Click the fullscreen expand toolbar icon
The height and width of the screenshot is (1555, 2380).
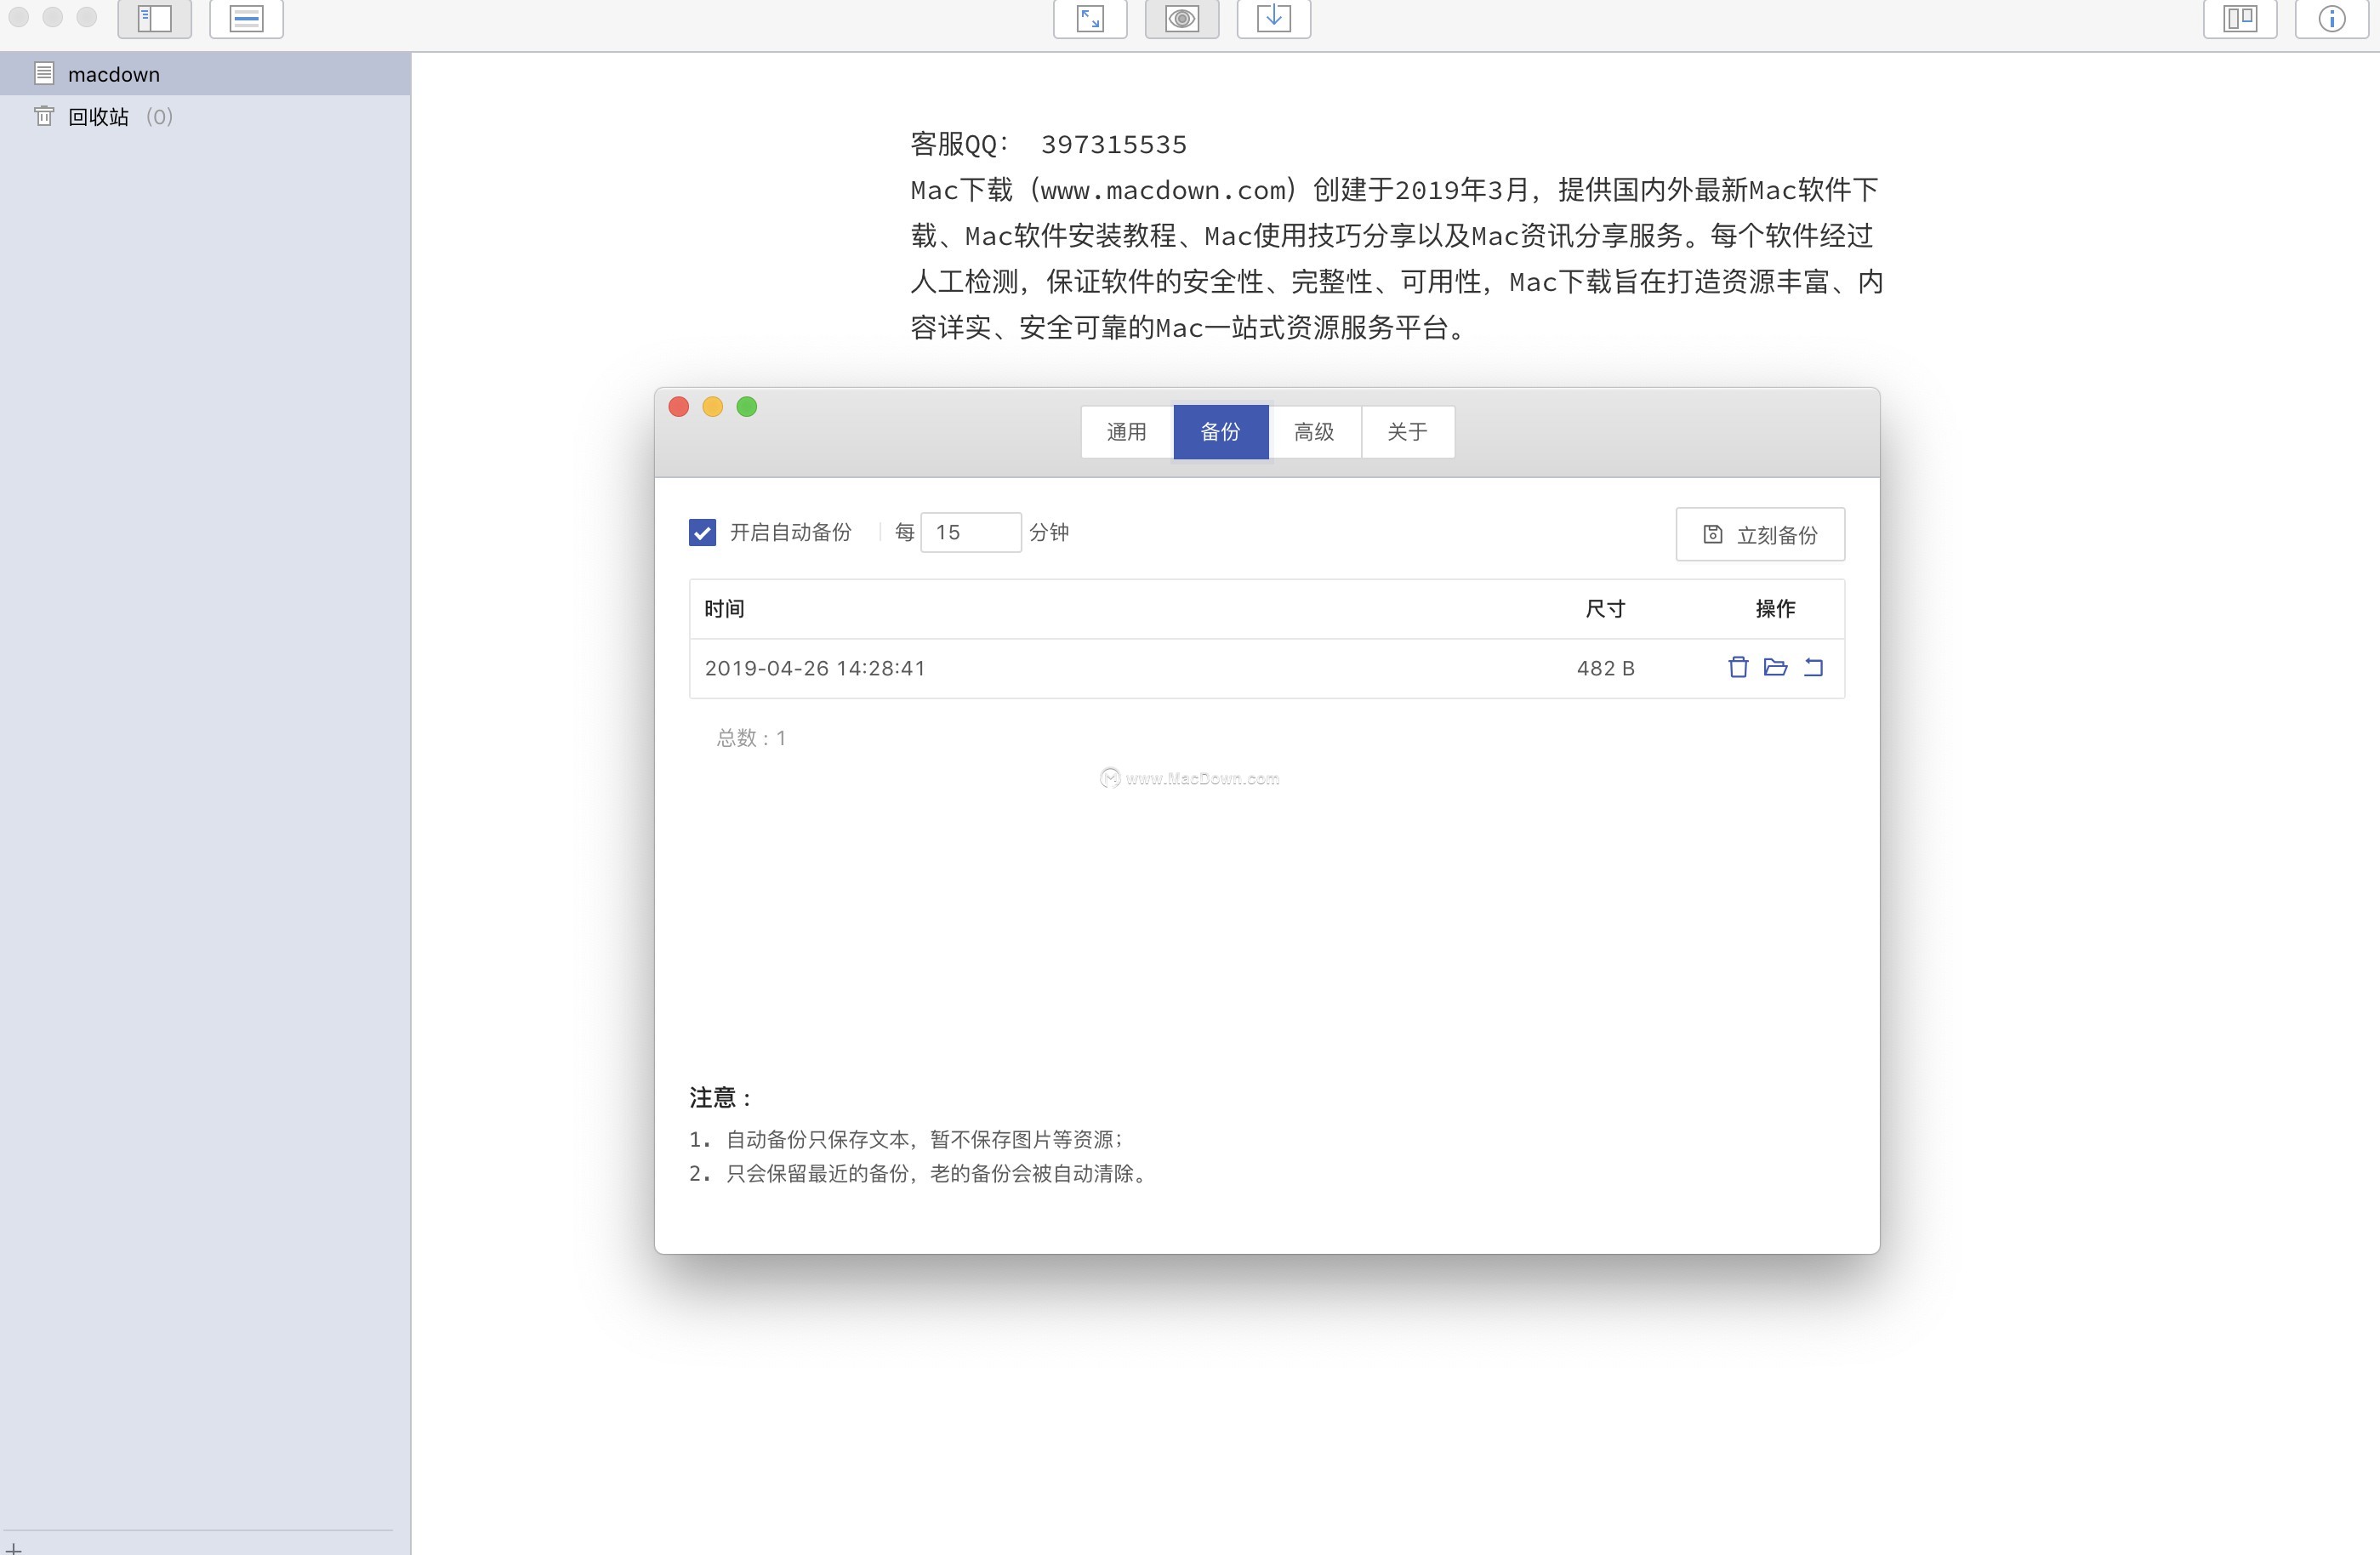tap(1090, 18)
